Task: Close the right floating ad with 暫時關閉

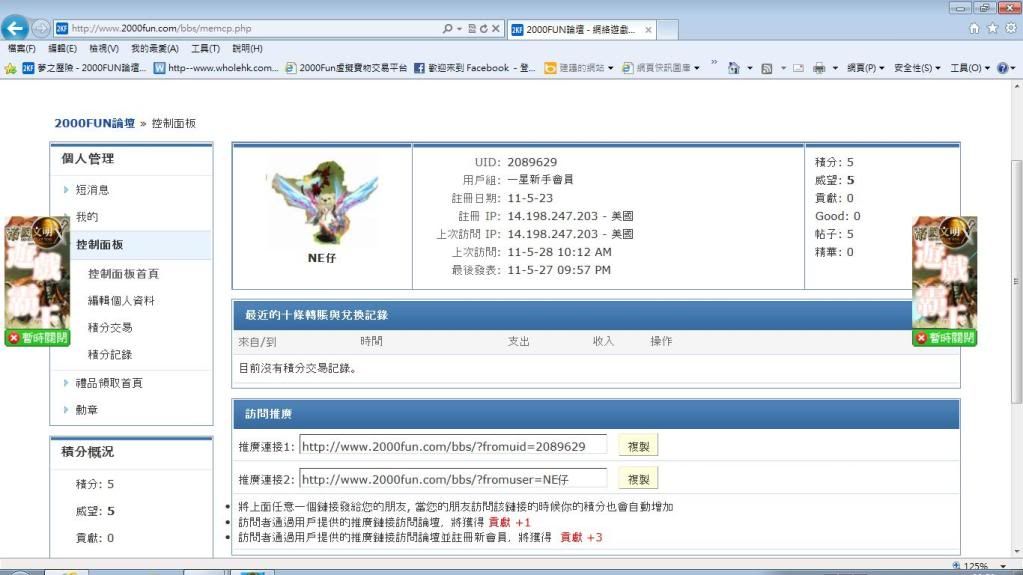Action: coord(944,338)
